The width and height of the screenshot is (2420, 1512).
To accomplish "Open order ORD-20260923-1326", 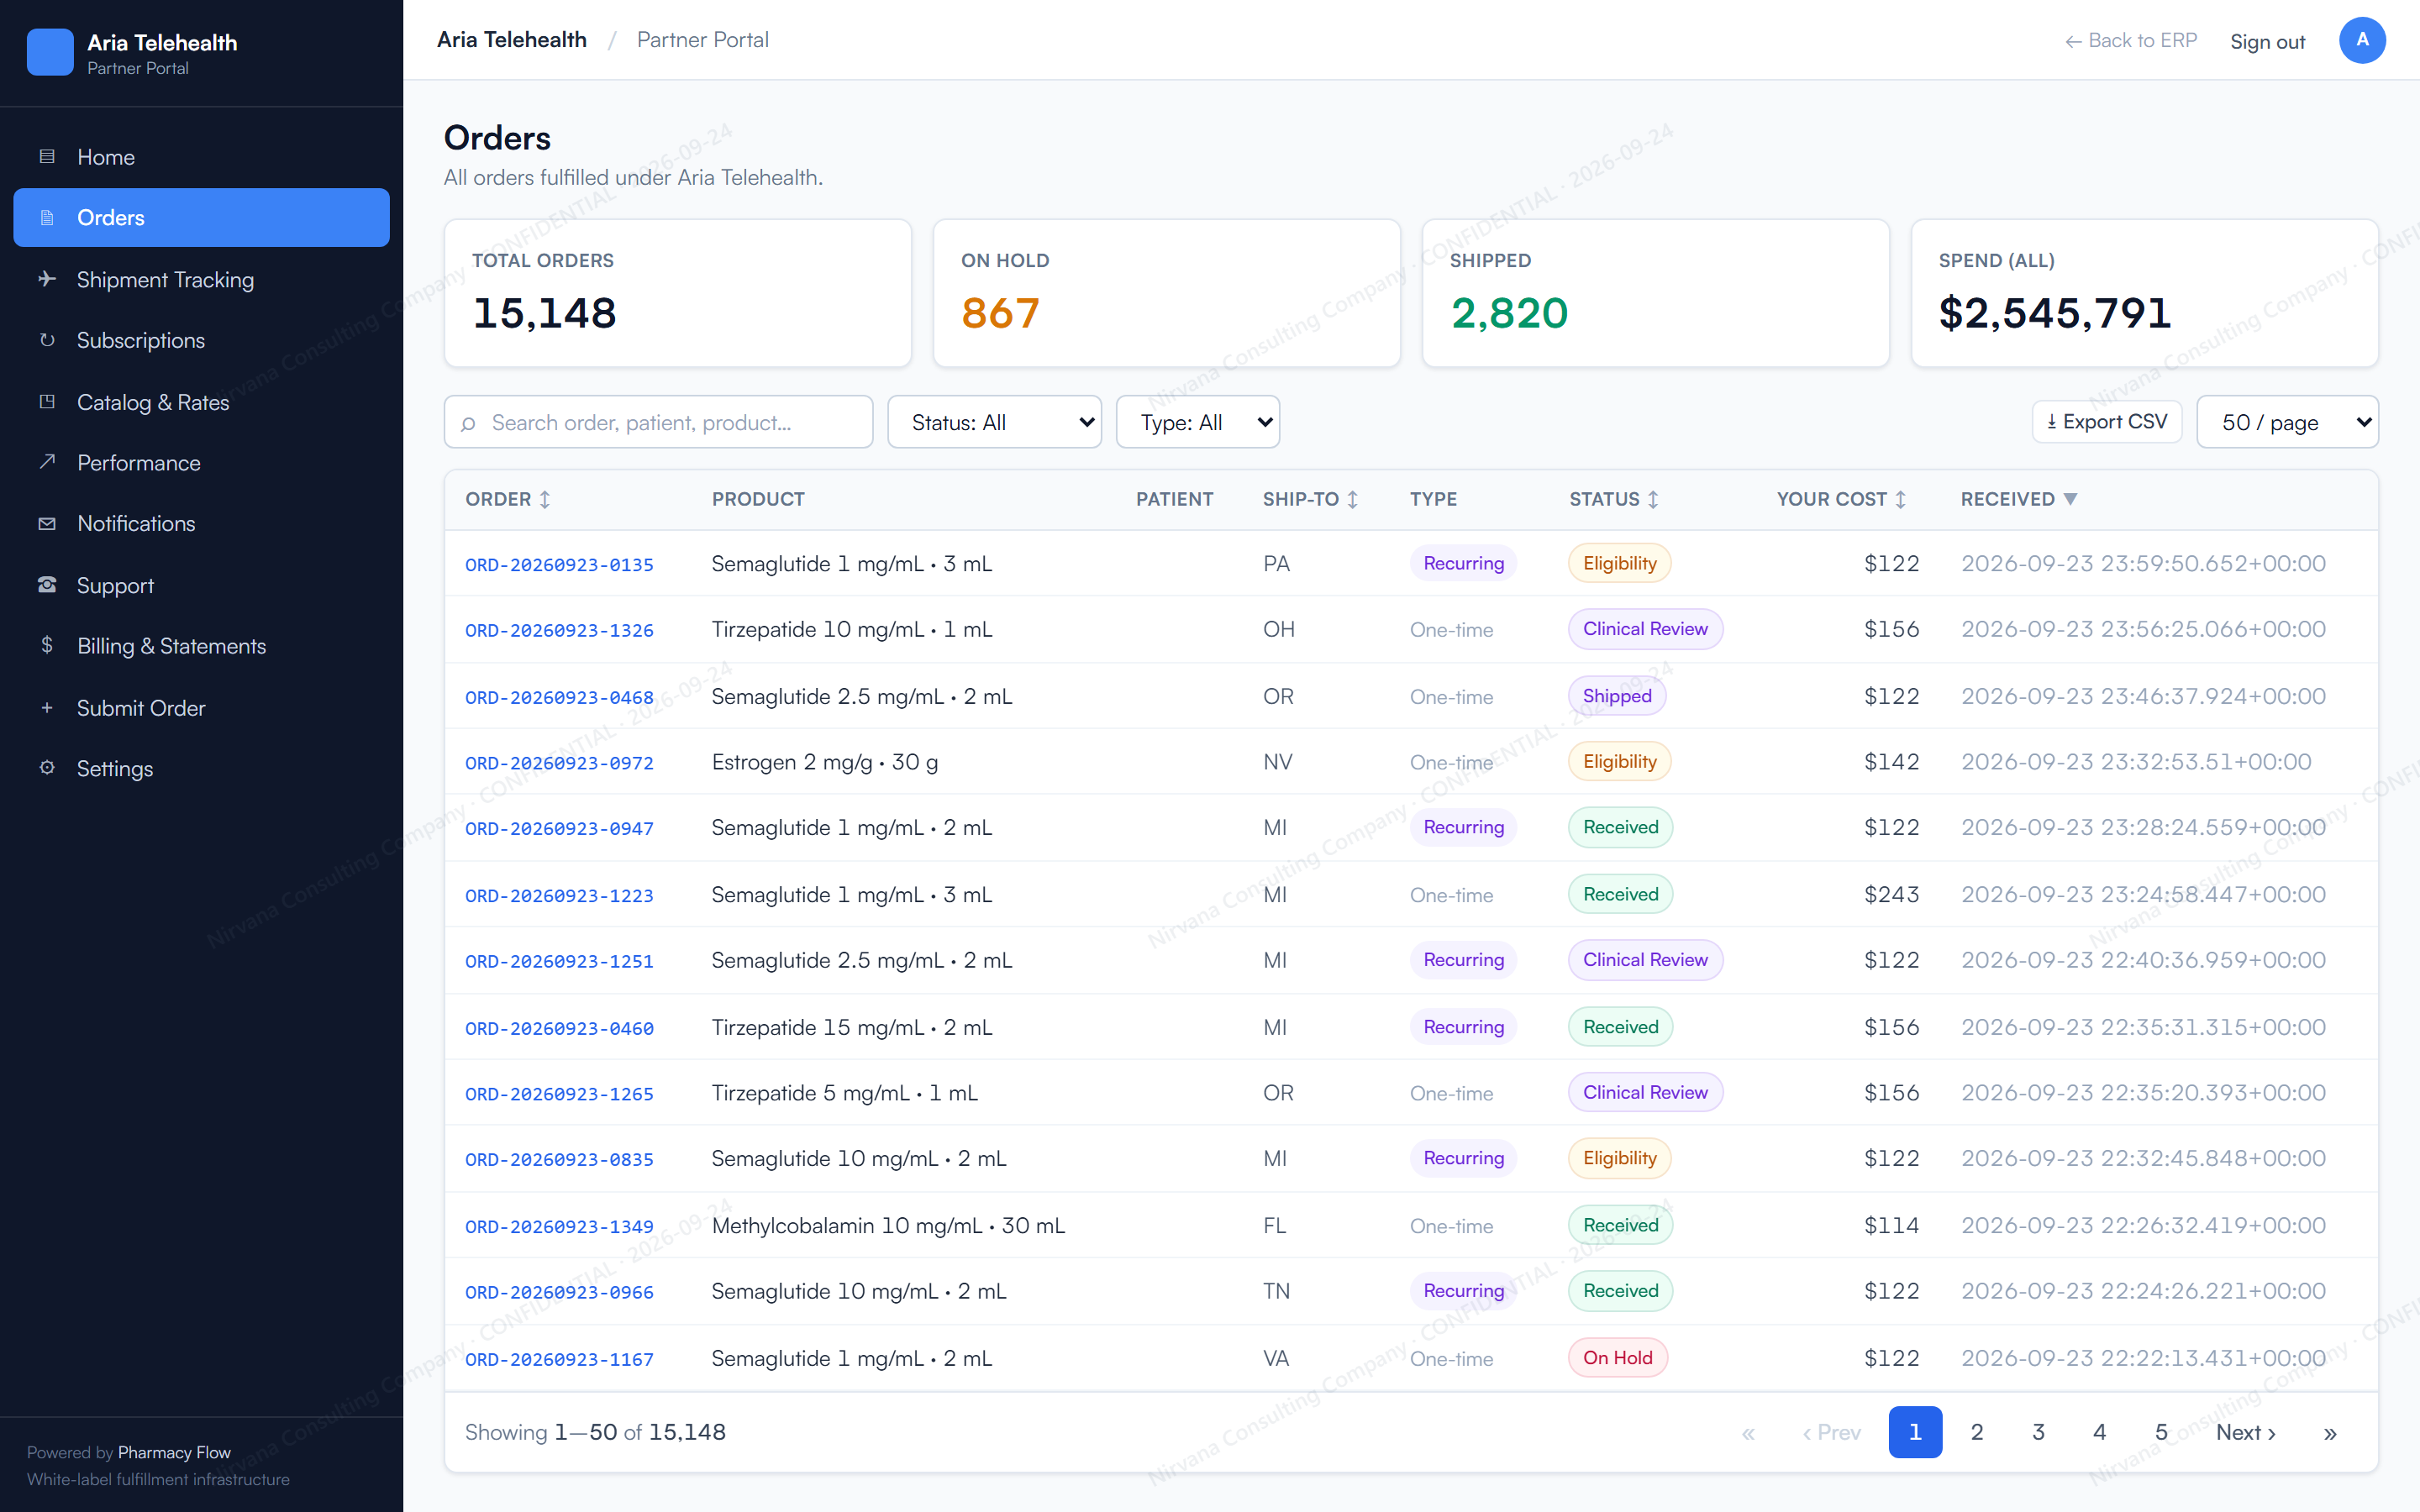I will (559, 630).
